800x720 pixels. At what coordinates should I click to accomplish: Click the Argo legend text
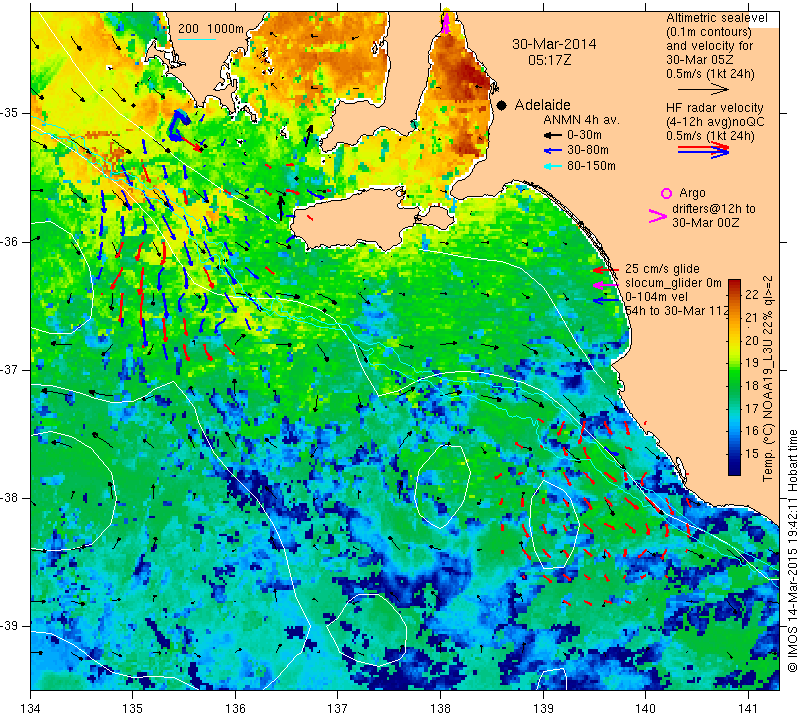(692, 193)
